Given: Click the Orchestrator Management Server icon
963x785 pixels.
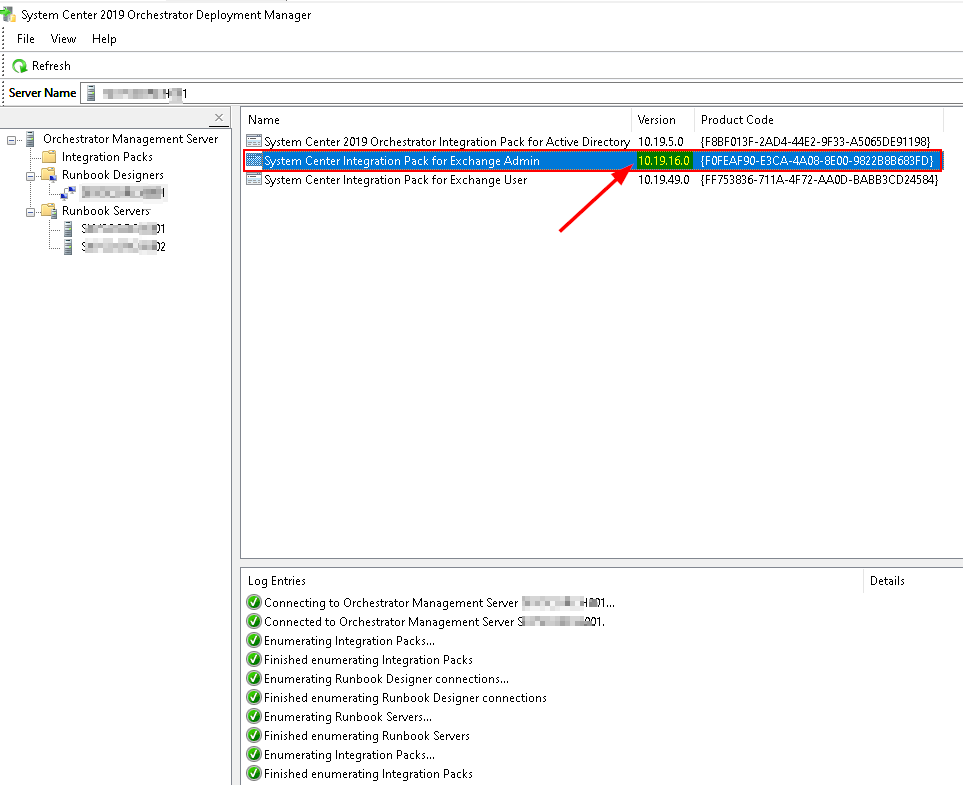Looking at the screenshot, I should point(29,139).
